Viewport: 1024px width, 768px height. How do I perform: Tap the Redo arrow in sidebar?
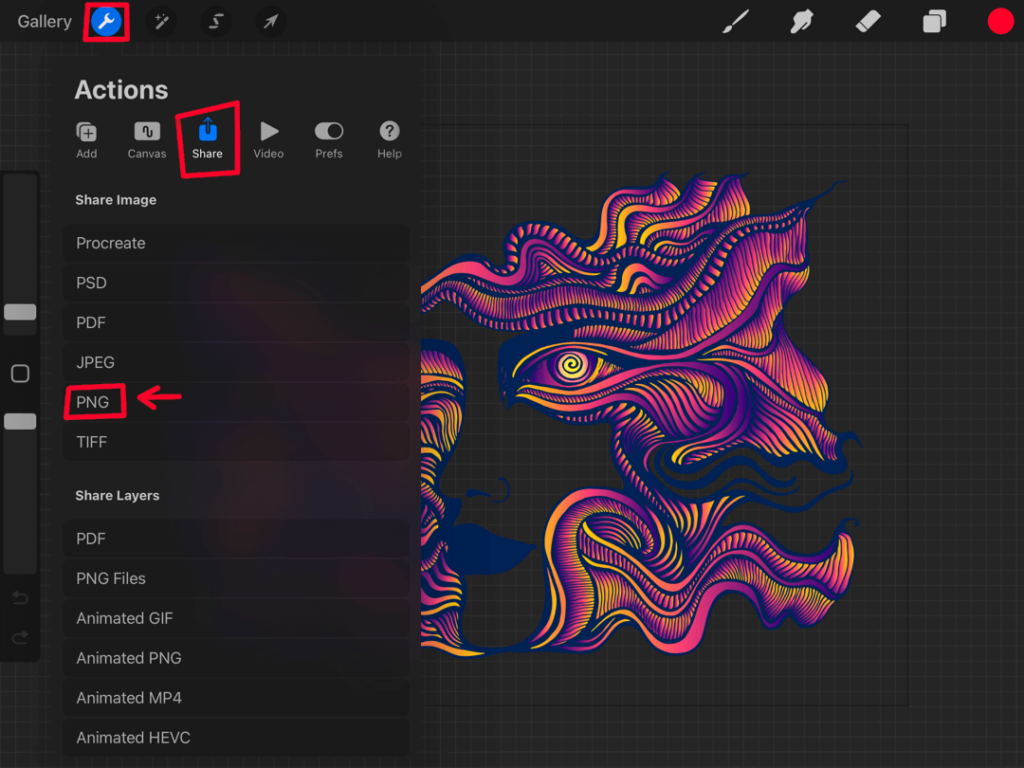[x=20, y=637]
